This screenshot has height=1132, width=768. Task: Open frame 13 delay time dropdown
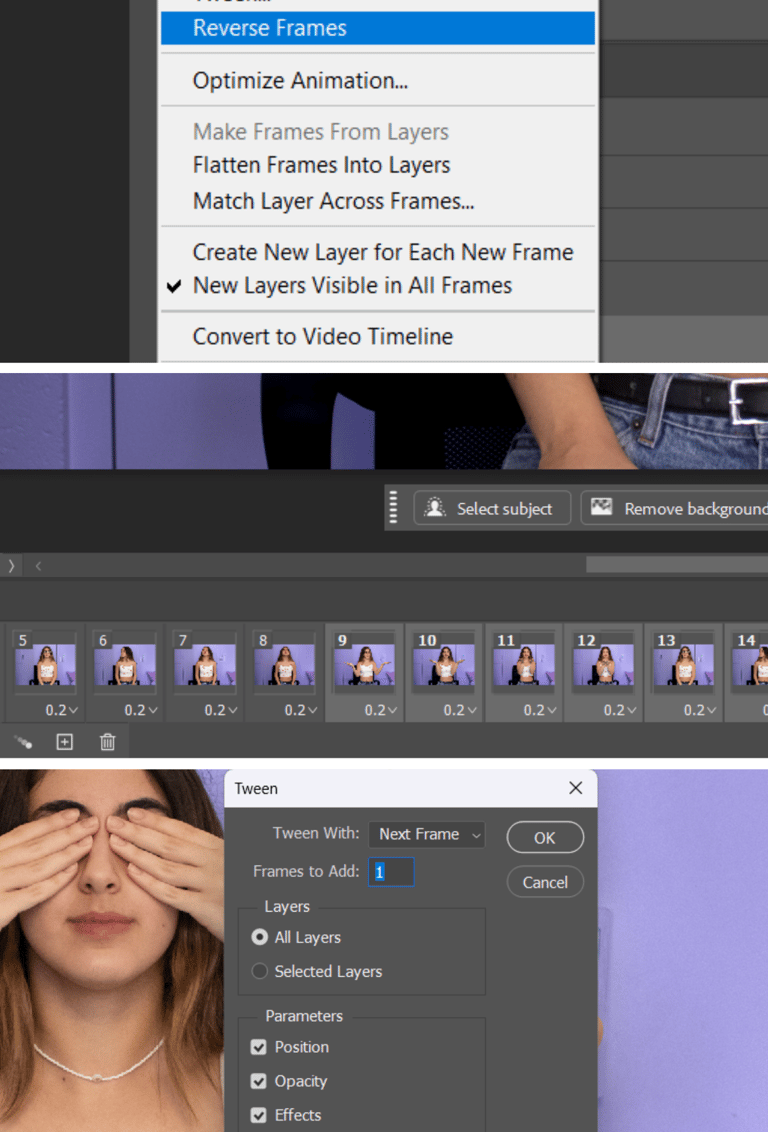699,710
